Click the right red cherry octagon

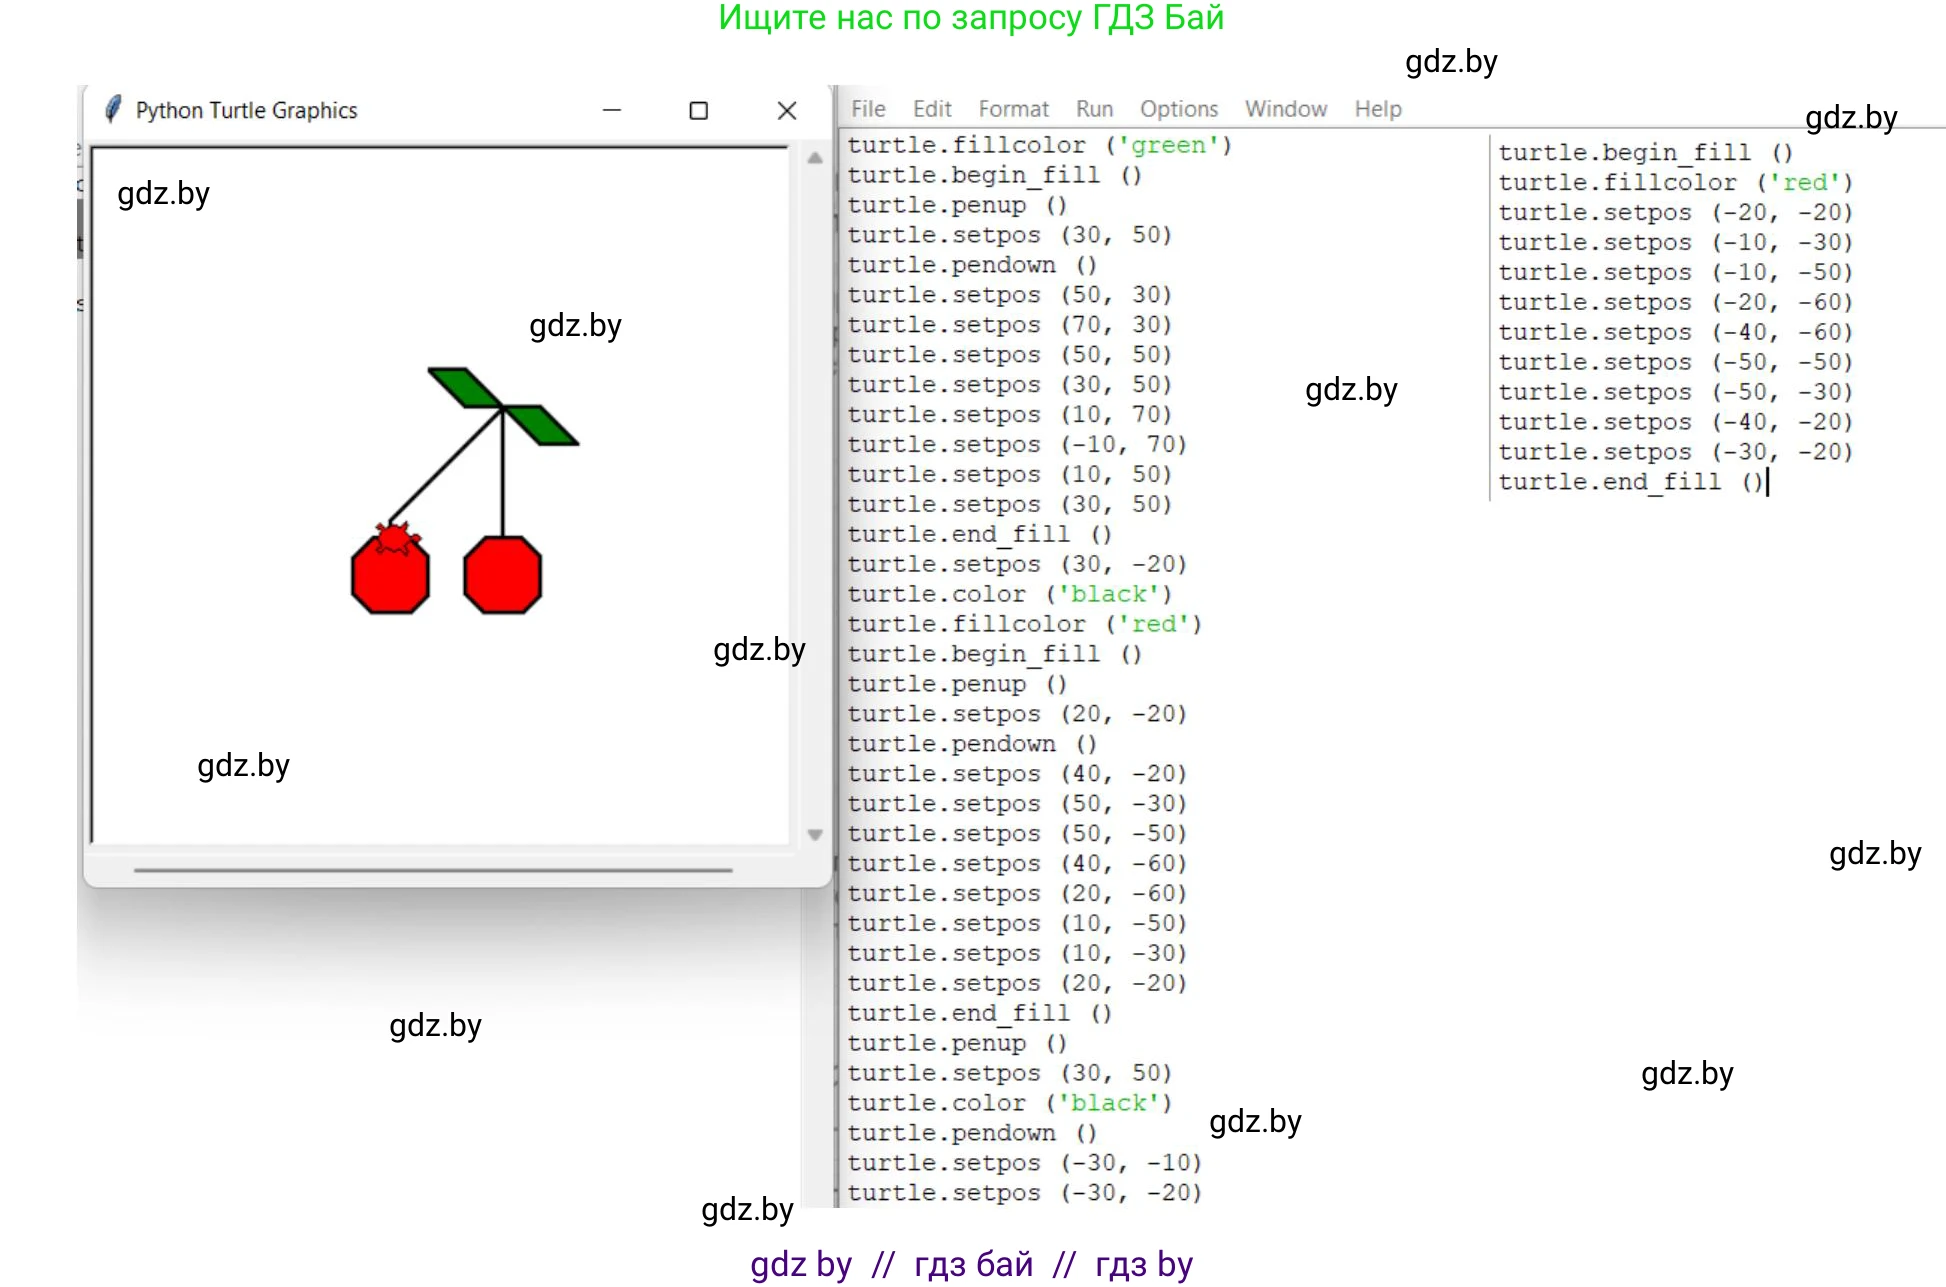502,575
